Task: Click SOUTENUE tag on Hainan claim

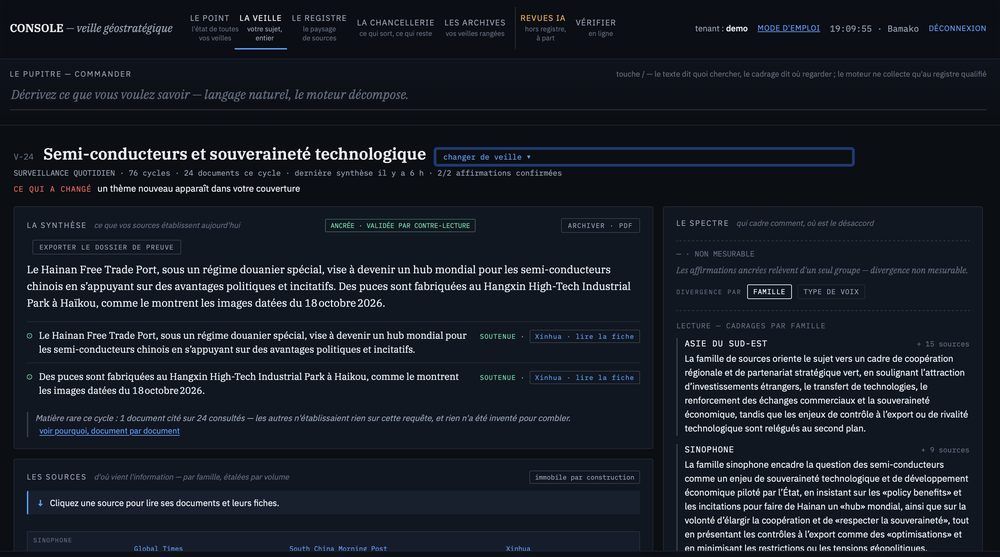Action: click(x=497, y=337)
